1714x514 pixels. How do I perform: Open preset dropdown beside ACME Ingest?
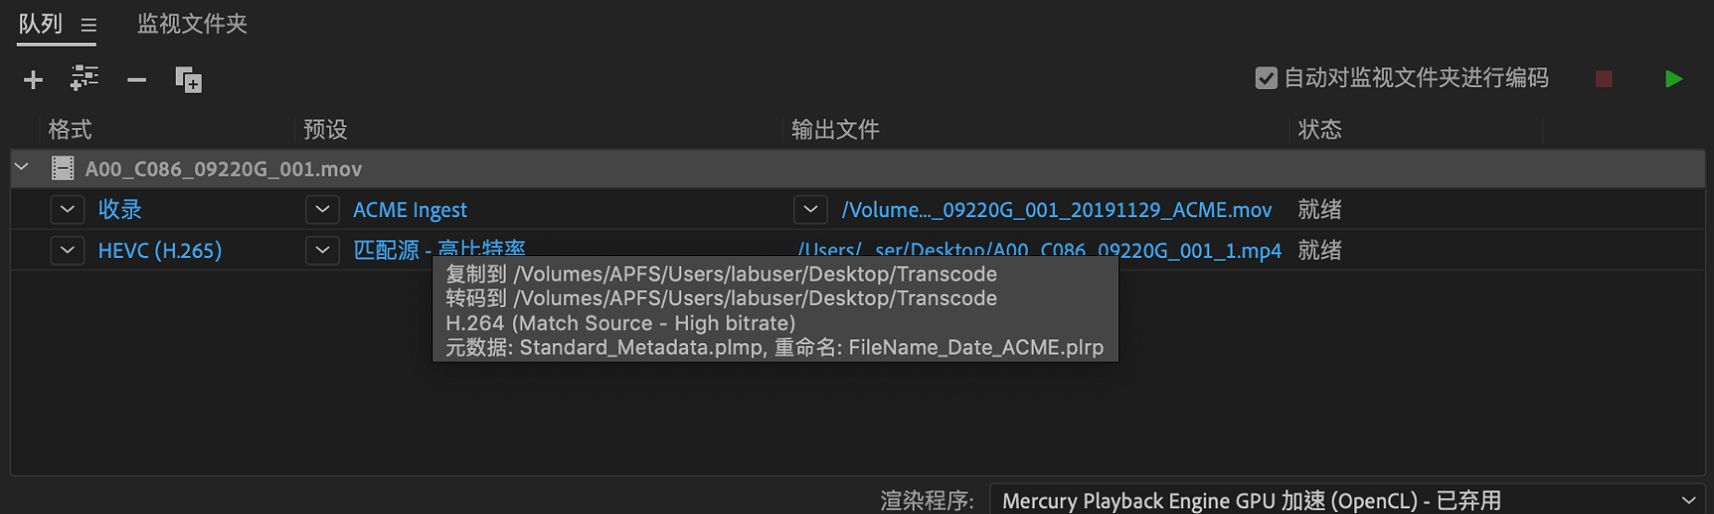point(322,210)
